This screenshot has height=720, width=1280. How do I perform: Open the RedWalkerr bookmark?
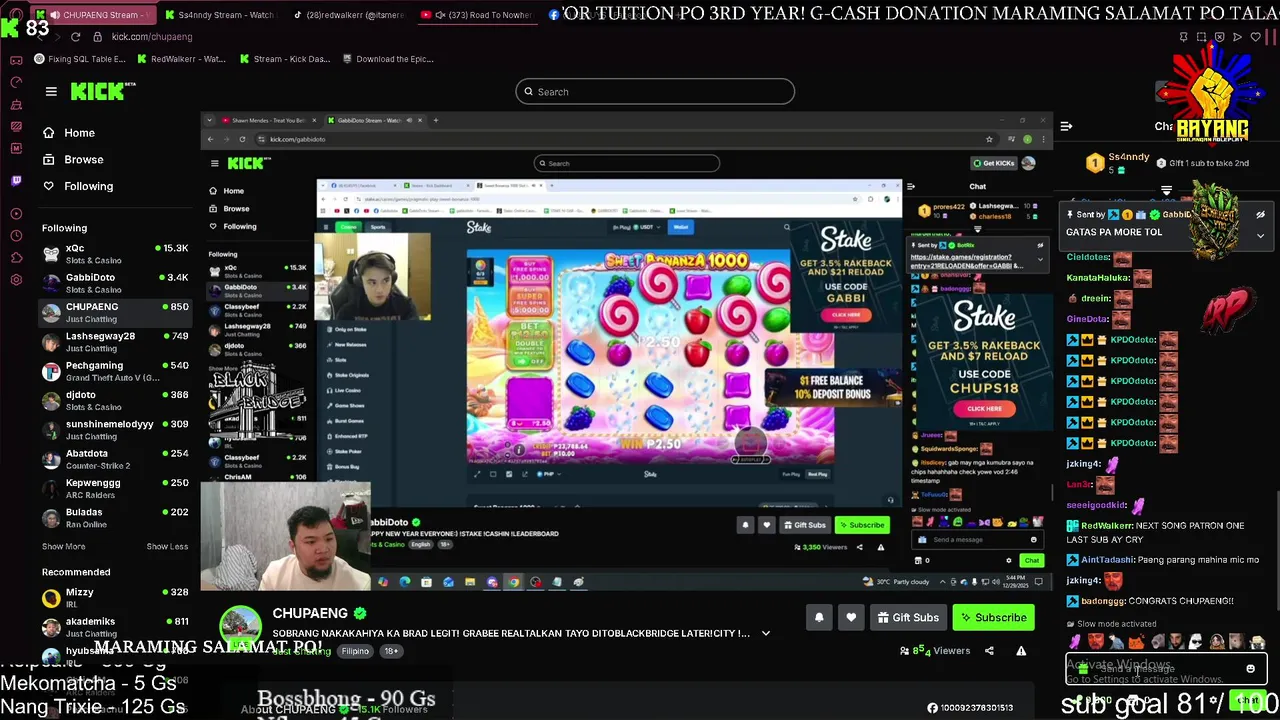(x=181, y=59)
